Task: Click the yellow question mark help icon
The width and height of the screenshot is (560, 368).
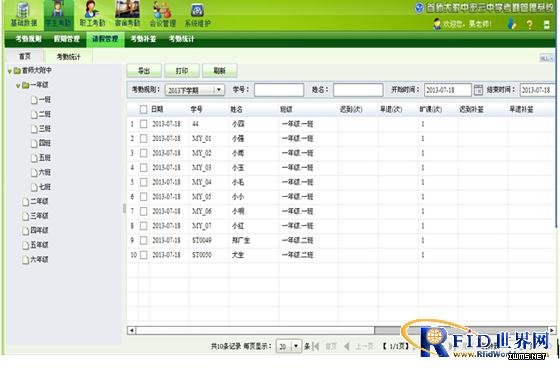Action: click(529, 24)
